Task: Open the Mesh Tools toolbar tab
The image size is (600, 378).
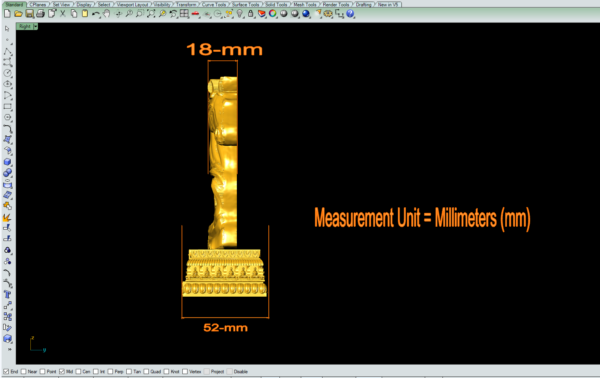Action: [x=305, y=4]
